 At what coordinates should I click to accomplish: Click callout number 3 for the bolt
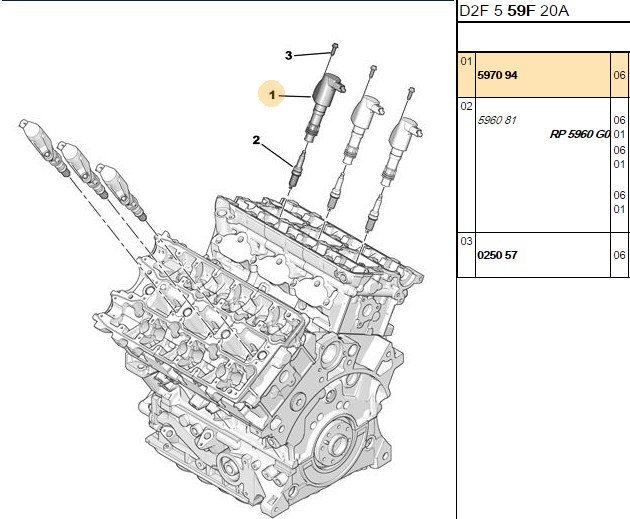288,55
